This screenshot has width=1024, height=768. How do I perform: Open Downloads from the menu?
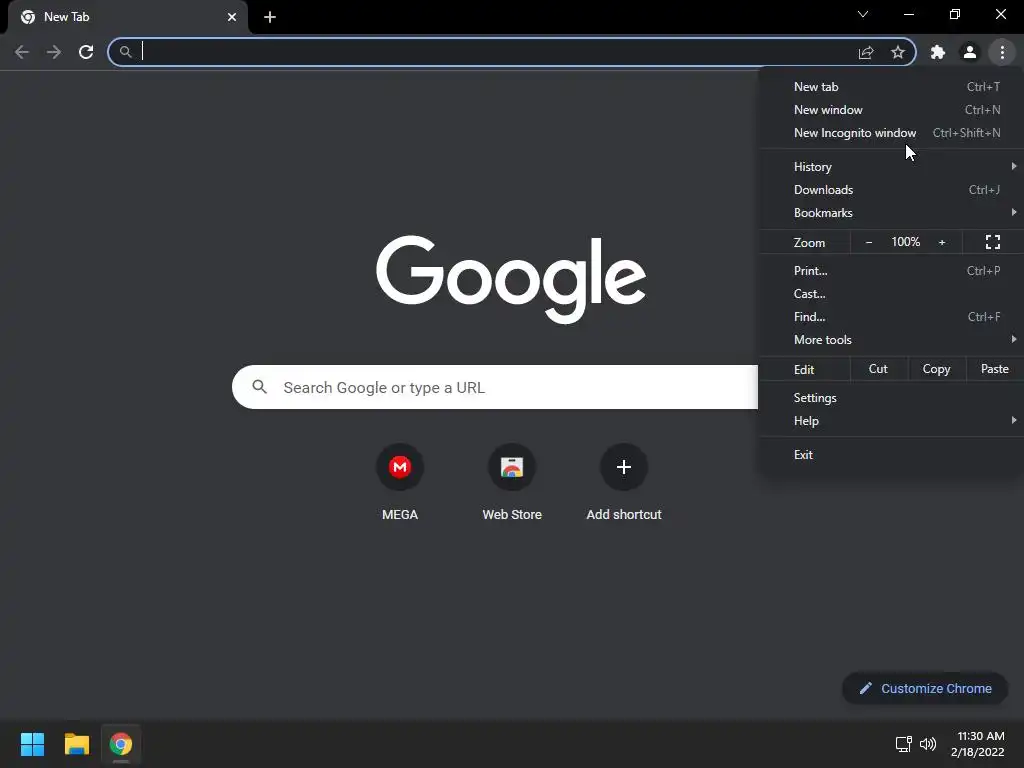tap(891, 189)
